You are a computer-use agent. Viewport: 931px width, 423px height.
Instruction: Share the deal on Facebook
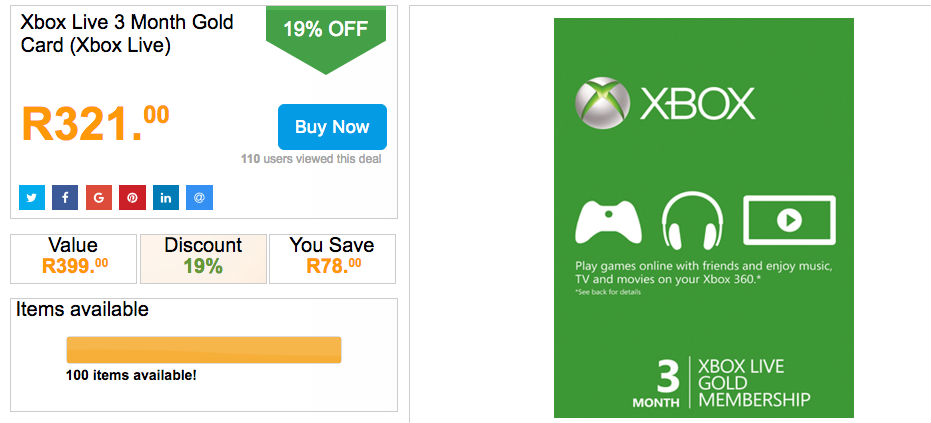(x=65, y=197)
